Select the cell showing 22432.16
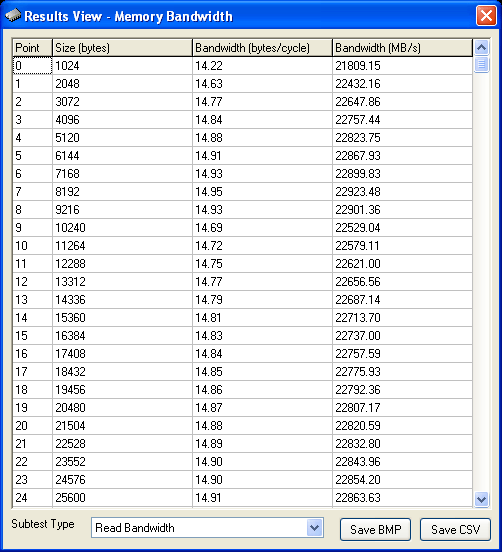The image size is (502, 552). [x=402, y=84]
